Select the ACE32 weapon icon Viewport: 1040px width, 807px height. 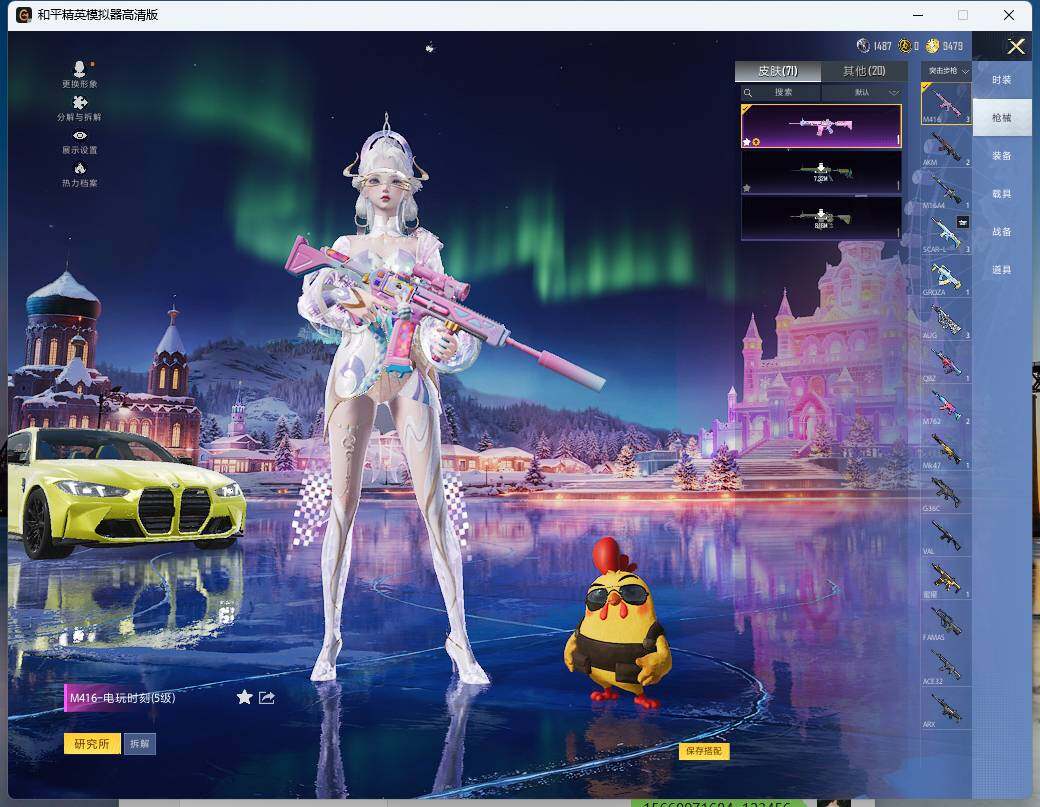coord(946,666)
